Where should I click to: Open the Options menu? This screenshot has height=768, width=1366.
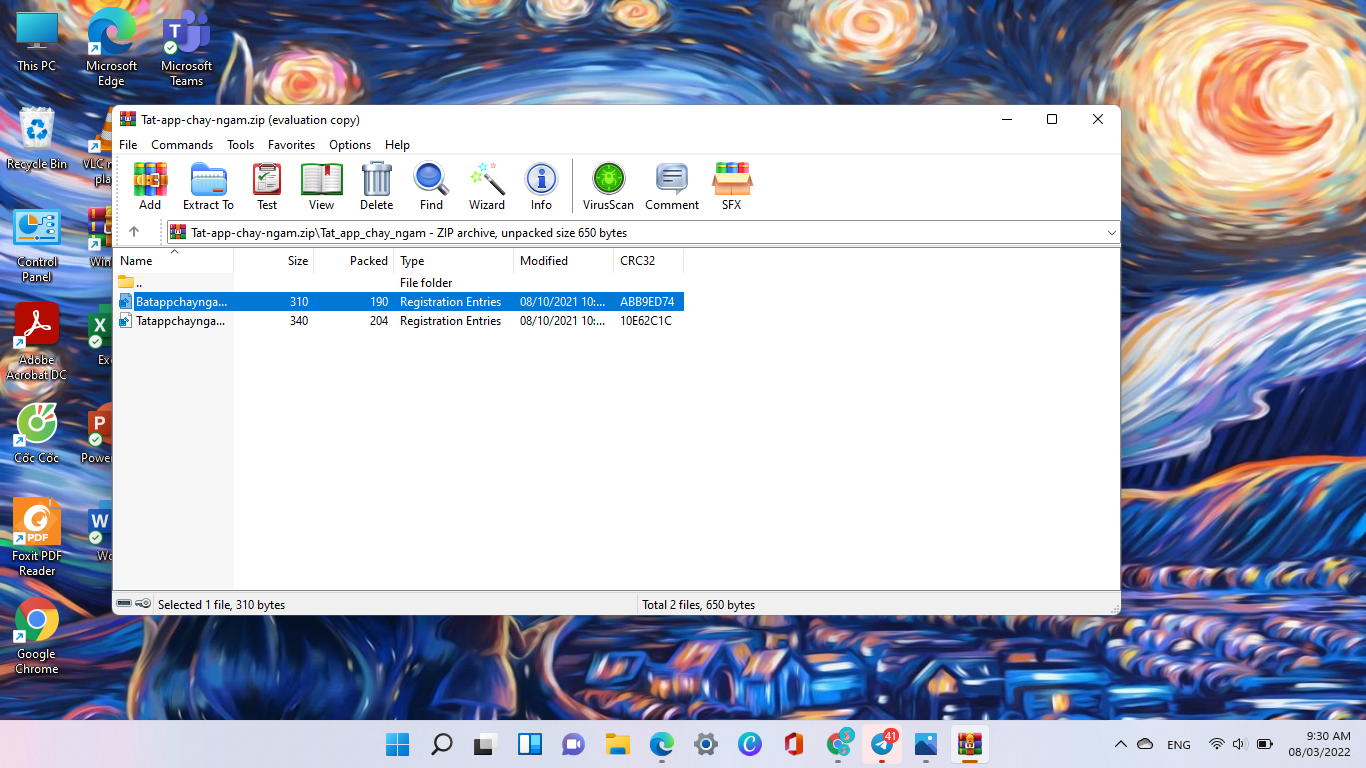[350, 145]
